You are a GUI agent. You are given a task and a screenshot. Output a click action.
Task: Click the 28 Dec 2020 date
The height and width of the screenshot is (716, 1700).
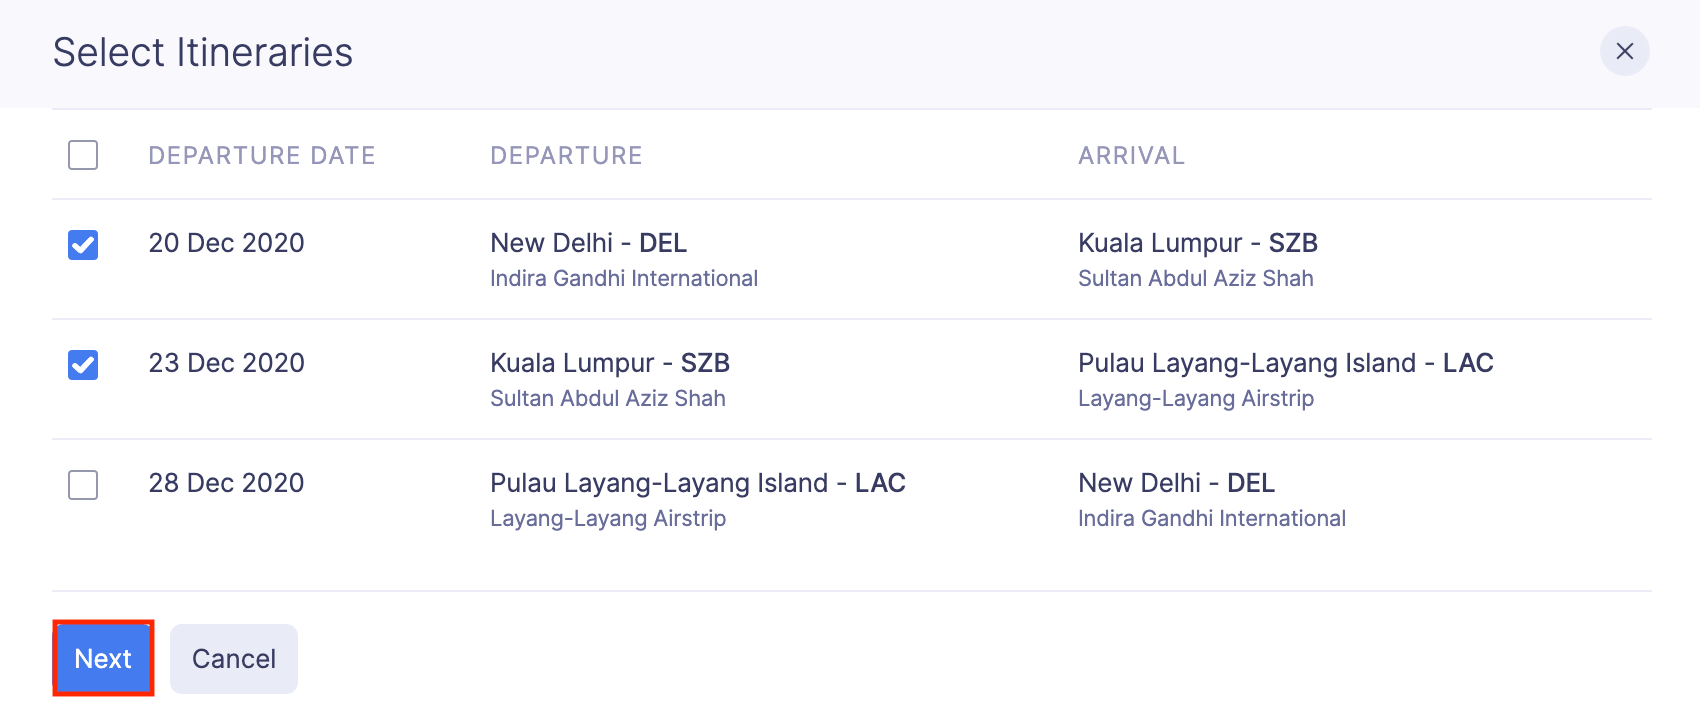point(226,483)
